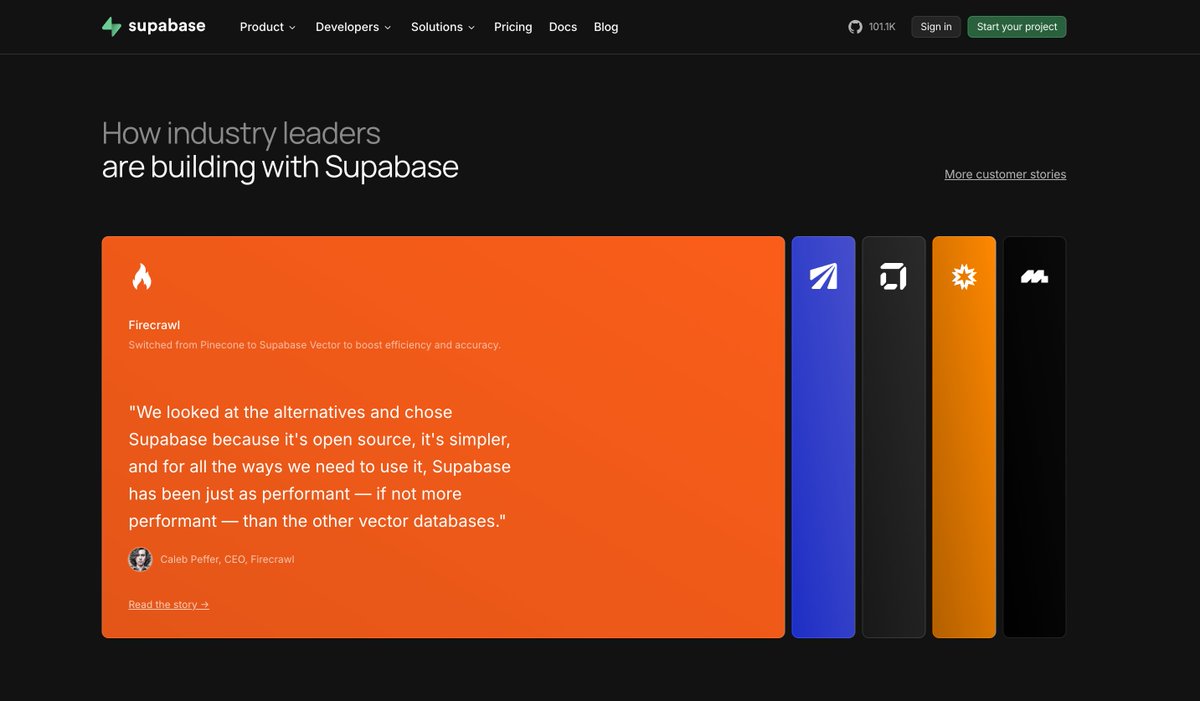
Task: Click the Supabase logo in header
Action: (x=154, y=27)
